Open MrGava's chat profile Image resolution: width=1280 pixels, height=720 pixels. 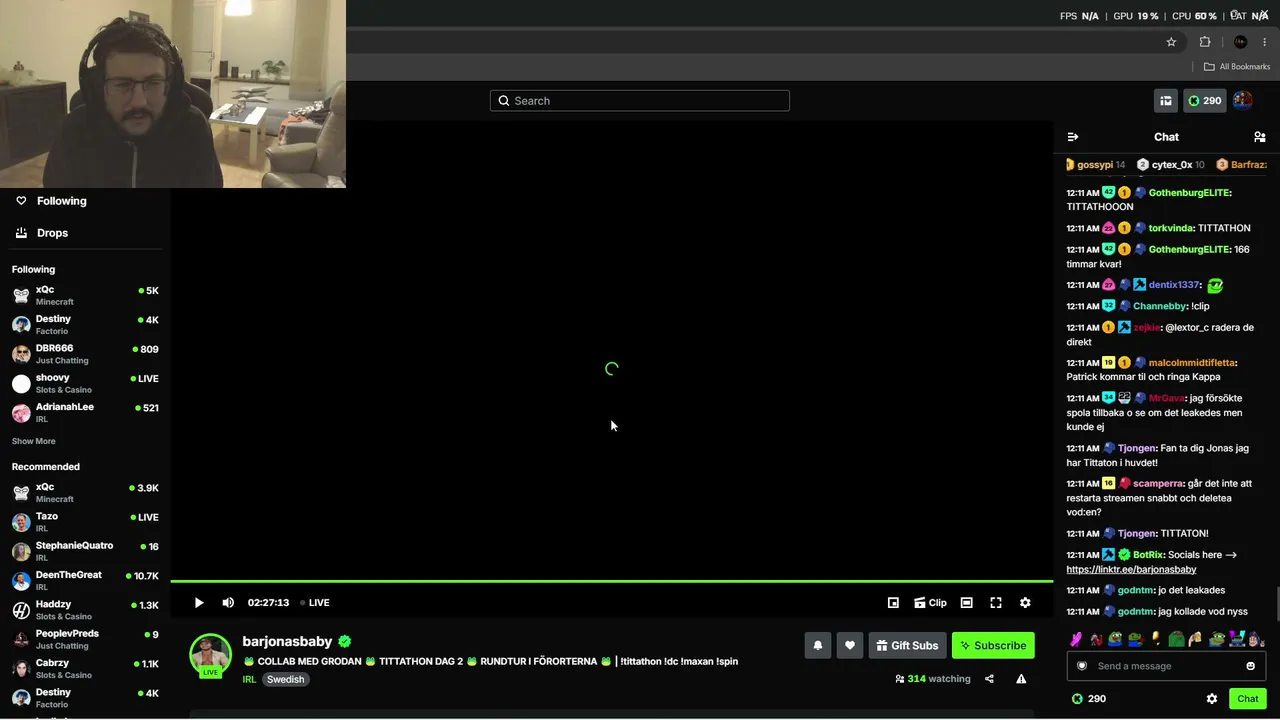point(1166,399)
